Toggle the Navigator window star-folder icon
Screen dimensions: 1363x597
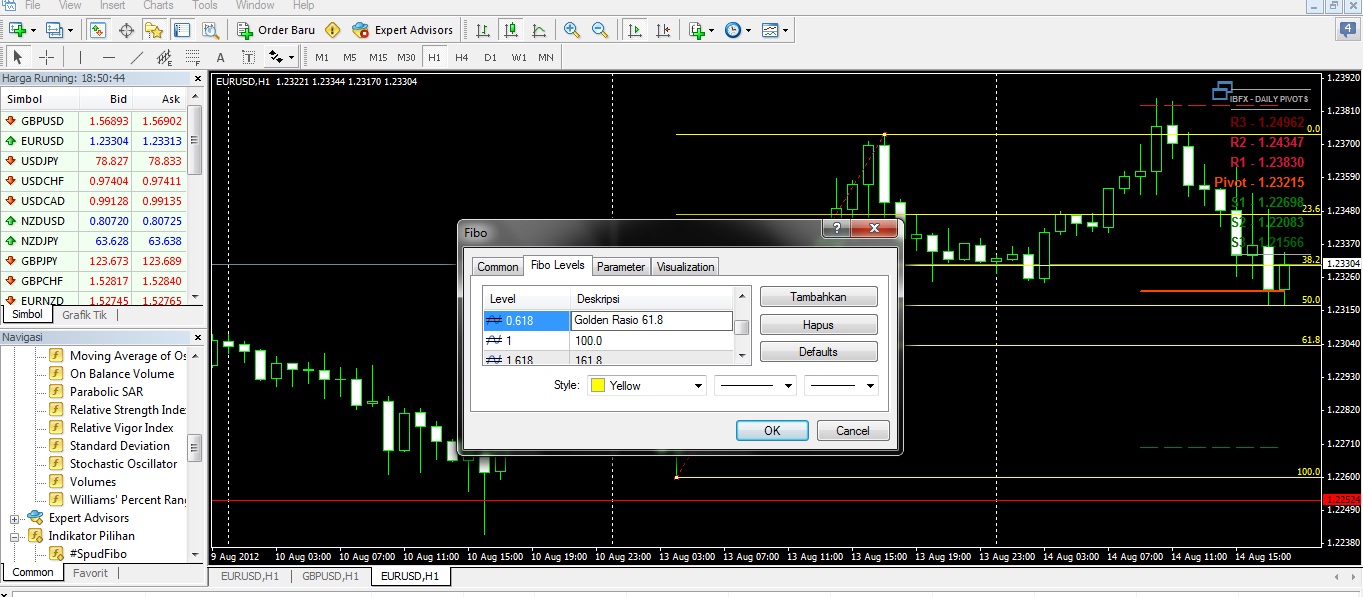tap(154, 30)
